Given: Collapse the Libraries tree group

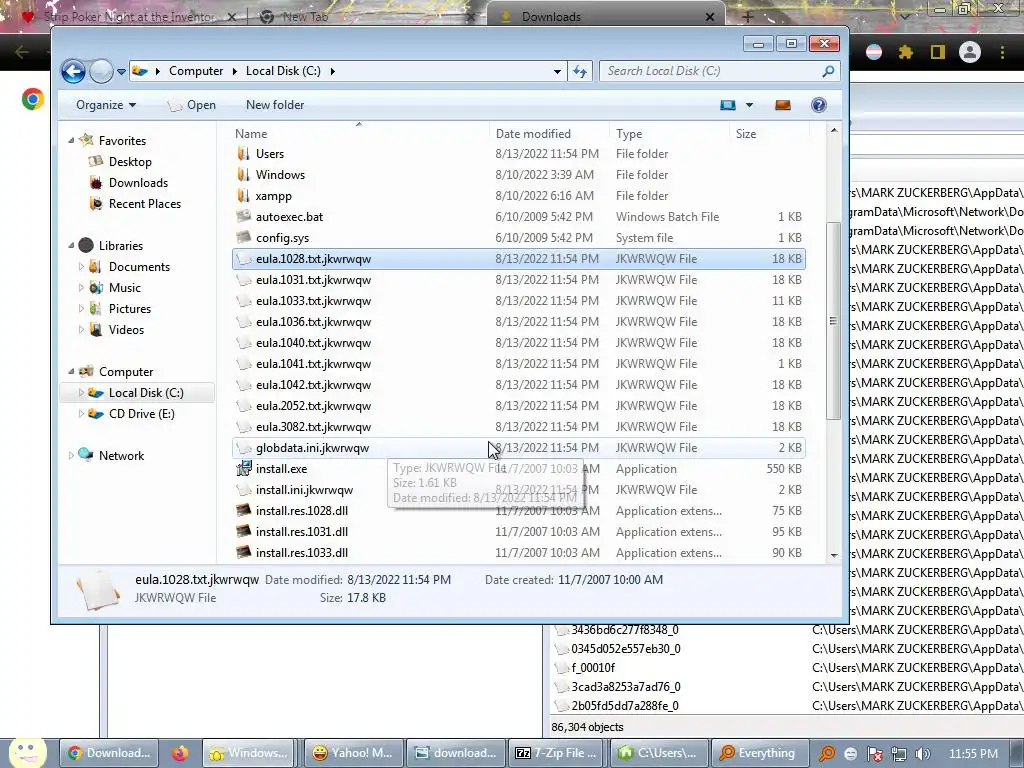Looking at the screenshot, I should click(x=71, y=246).
